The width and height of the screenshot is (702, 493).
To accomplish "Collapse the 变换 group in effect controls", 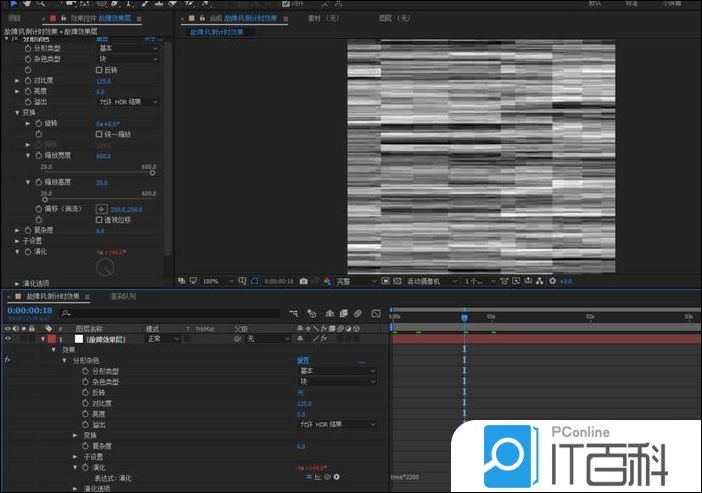I will 17,112.
